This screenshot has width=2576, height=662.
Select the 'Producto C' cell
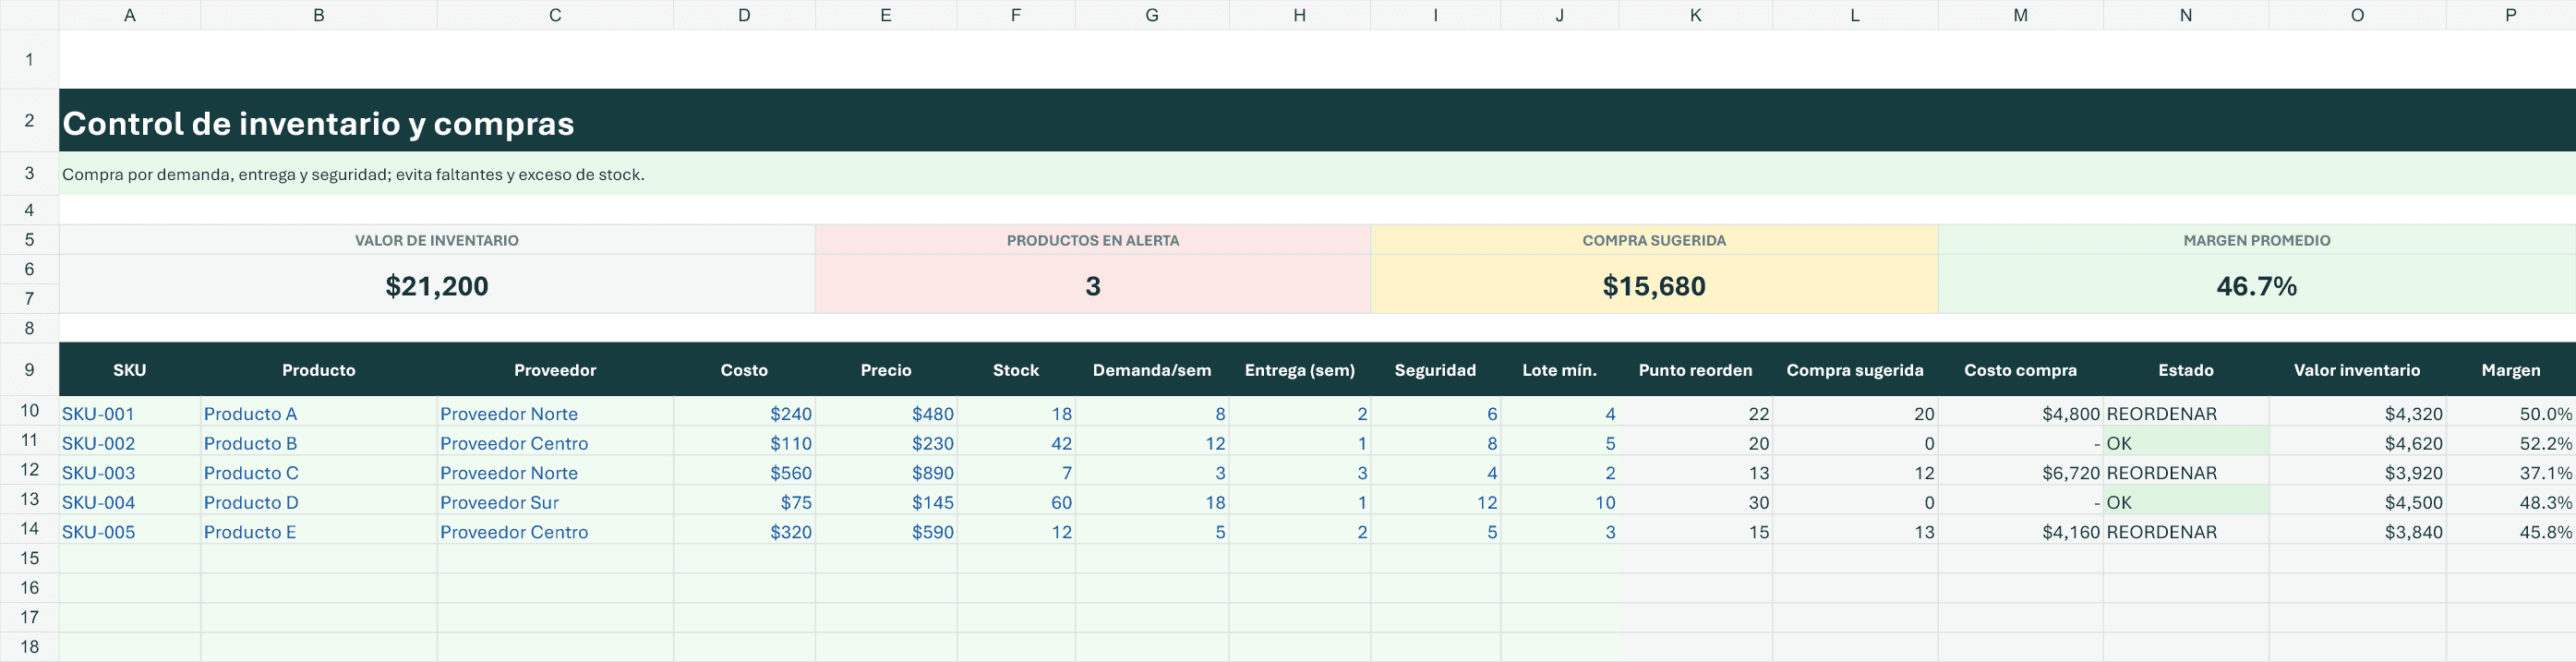click(319, 472)
